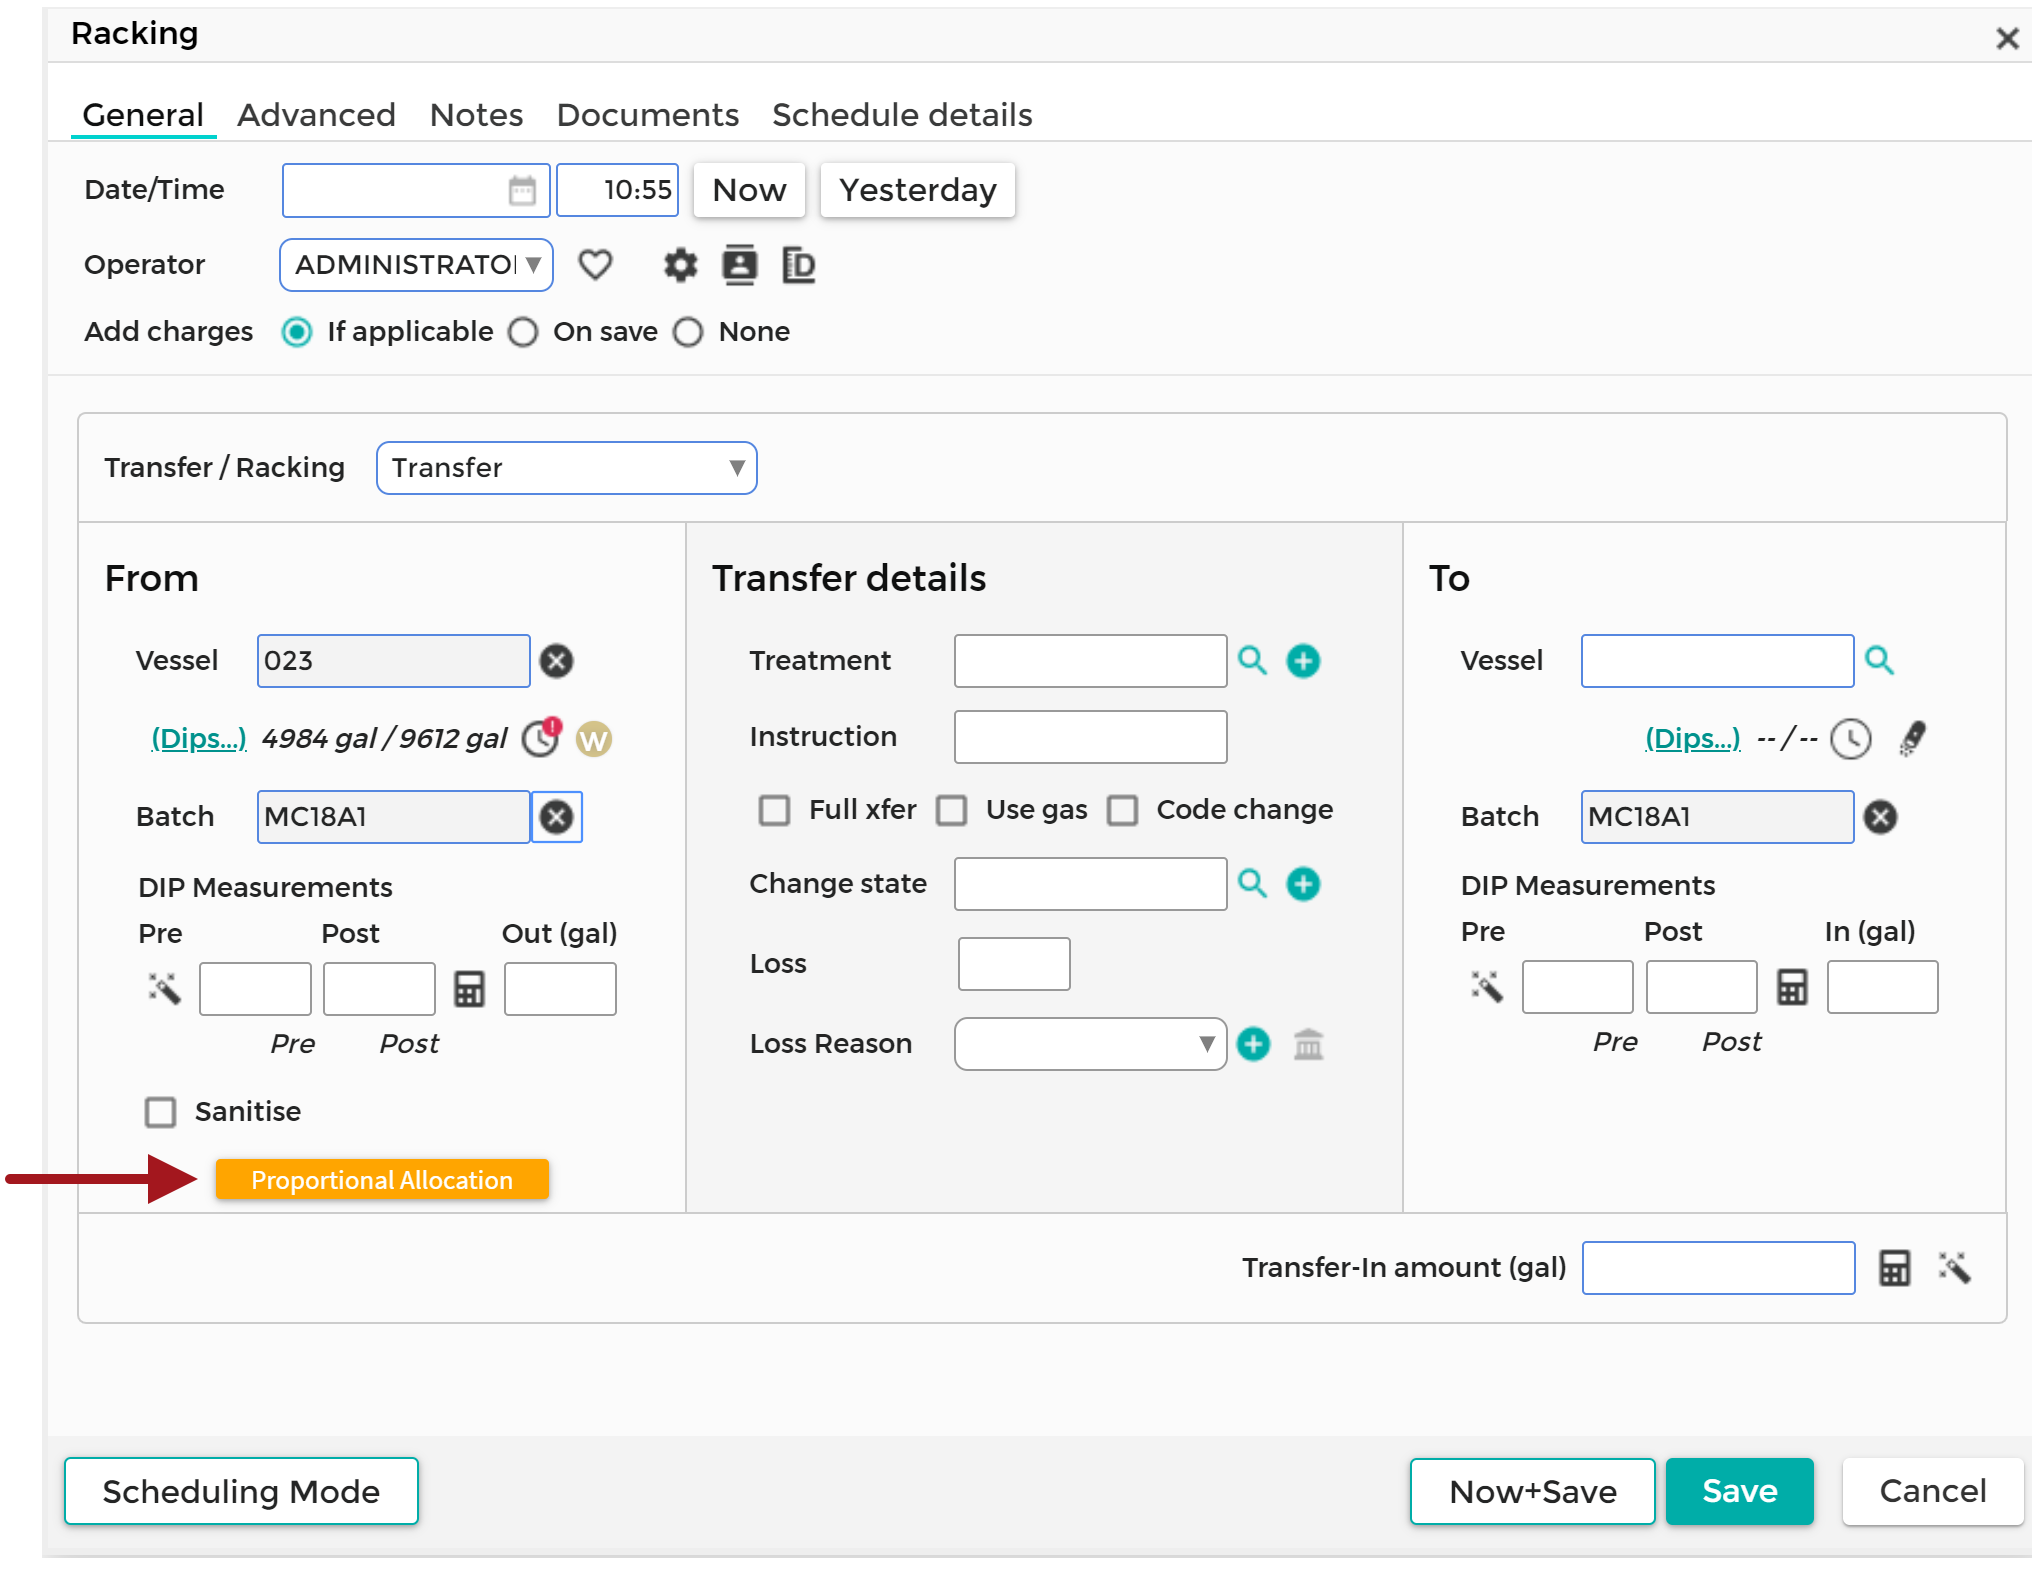Search for a Treatment
Viewport: 2032px width, 1572px height.
point(1253,660)
